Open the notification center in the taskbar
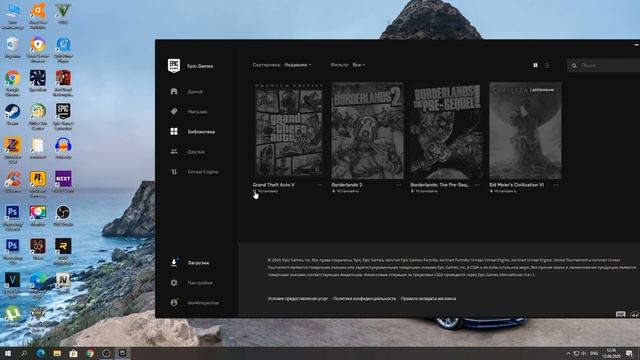Image resolution: width=640 pixels, height=360 pixels. coord(629,353)
